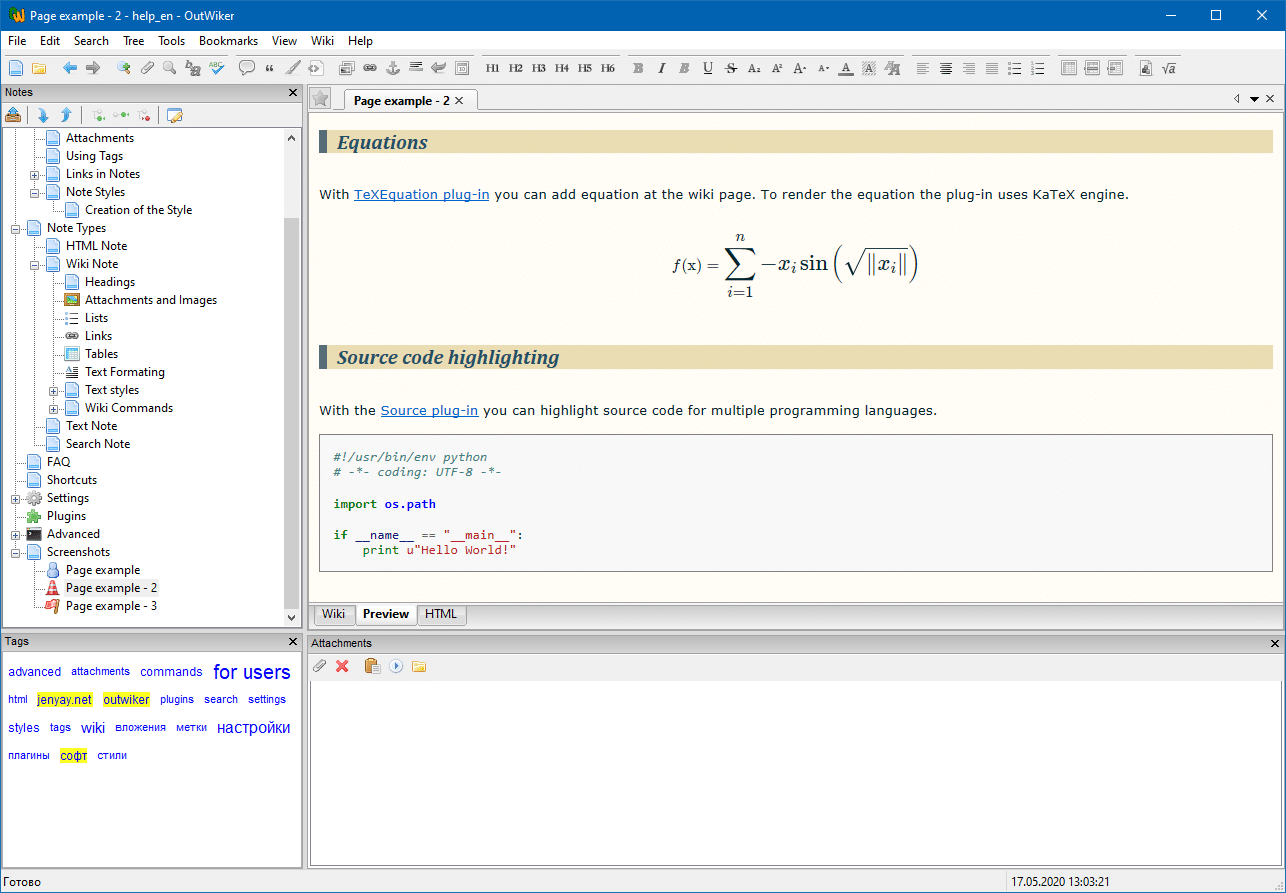Image resolution: width=1286 pixels, height=893 pixels.
Task: Insert an anchor with the anchor icon
Action: pyautogui.click(x=393, y=68)
